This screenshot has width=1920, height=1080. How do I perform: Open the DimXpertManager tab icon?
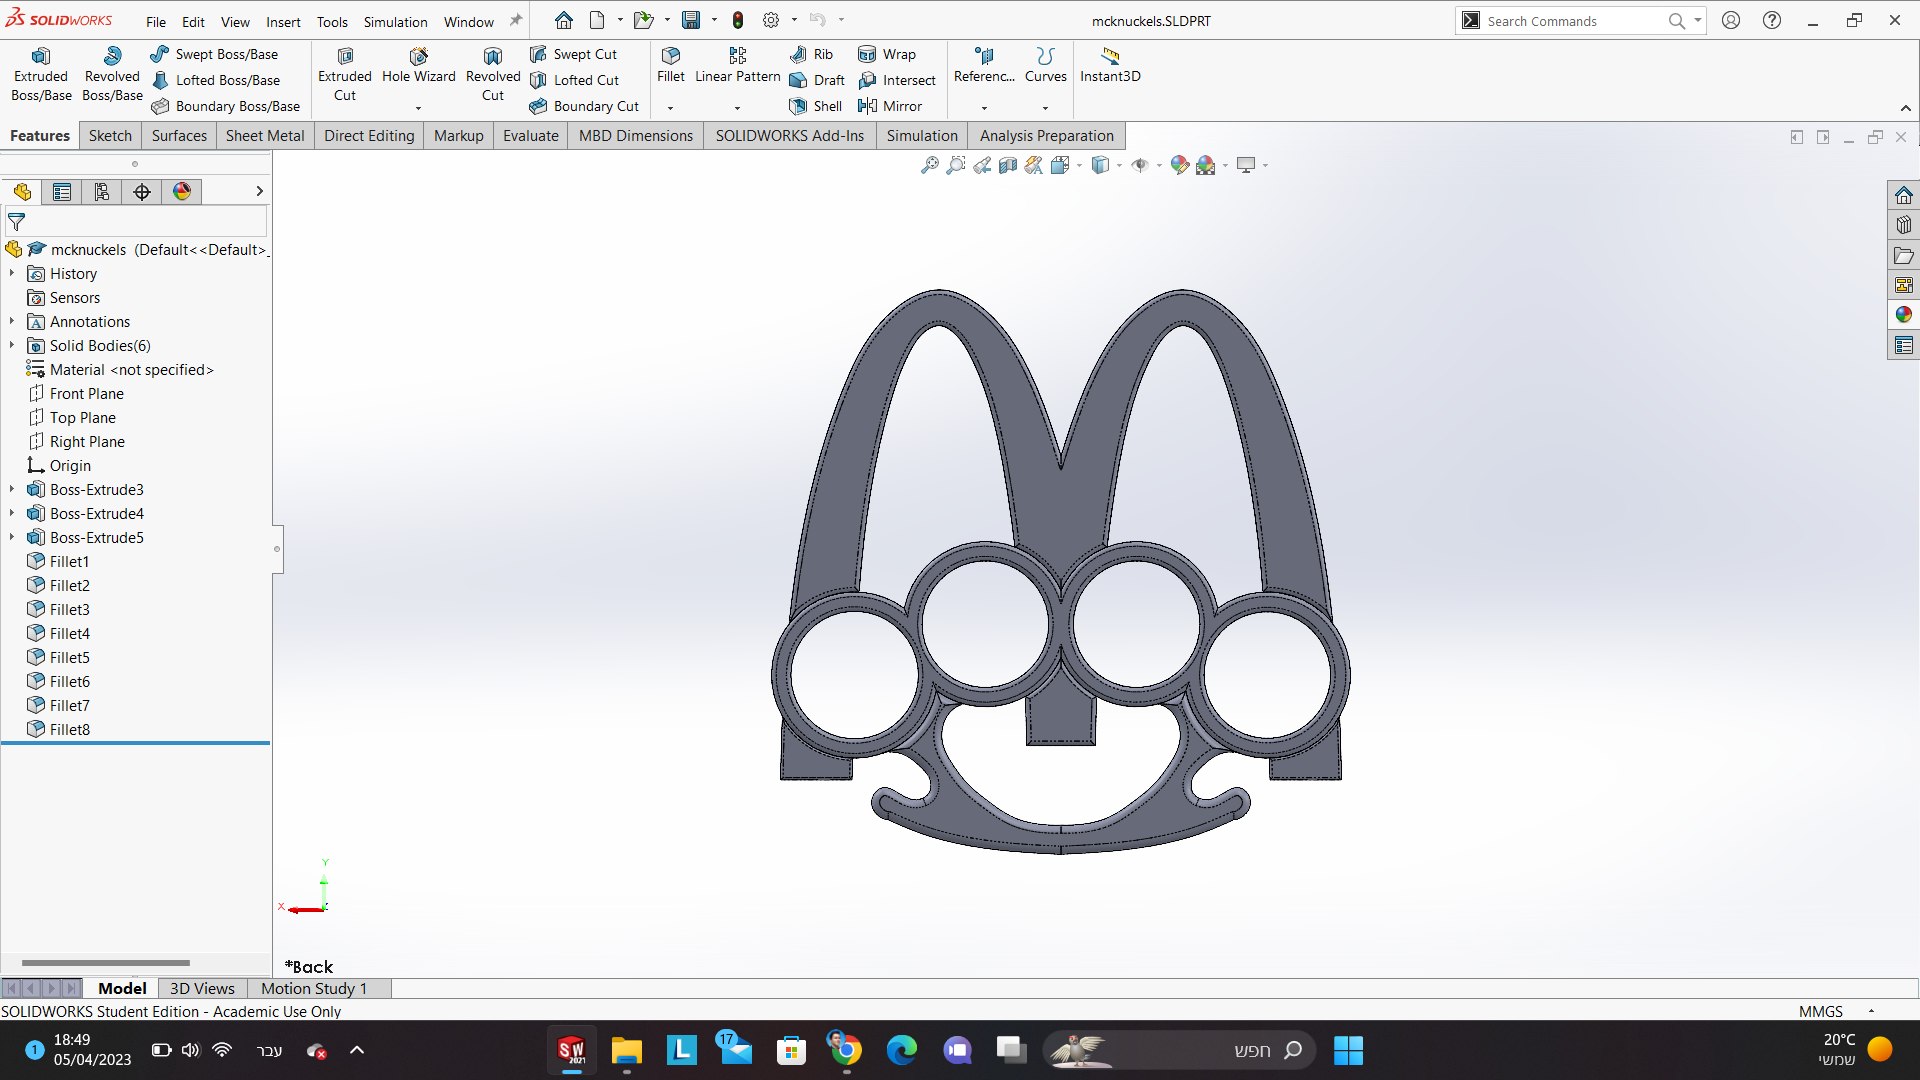[142, 192]
